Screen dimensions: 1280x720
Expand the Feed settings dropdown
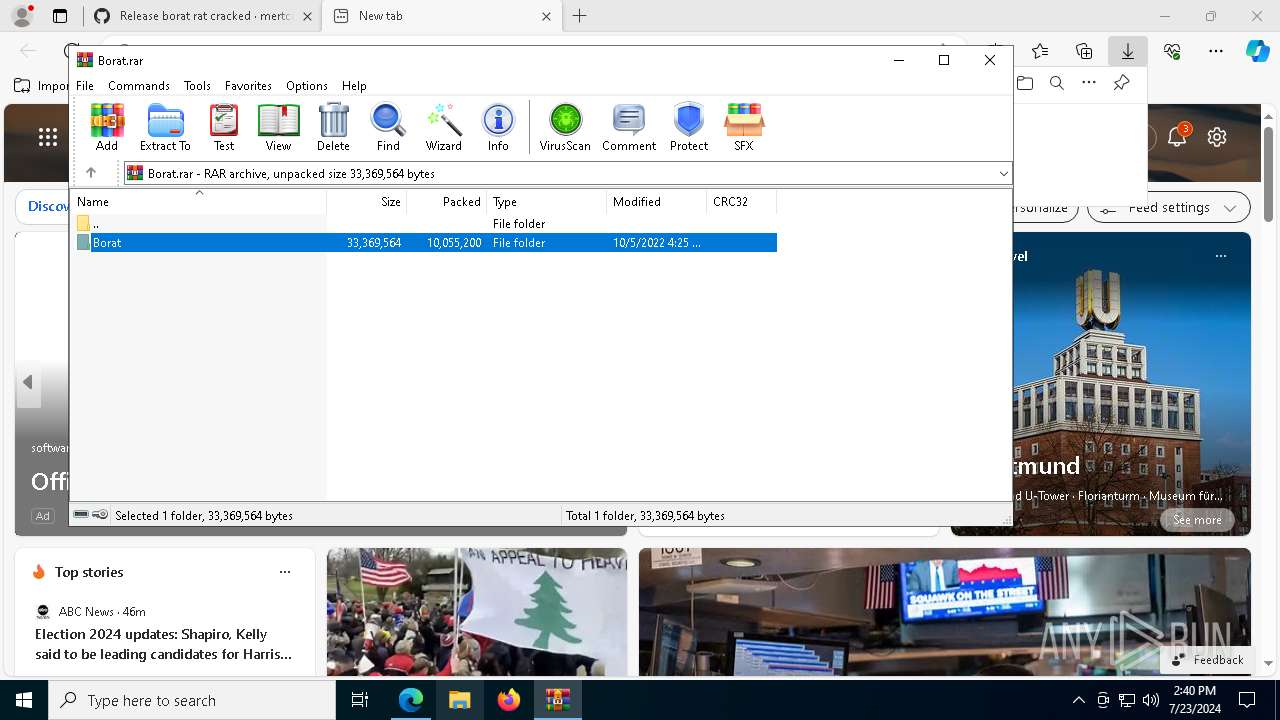1229,208
